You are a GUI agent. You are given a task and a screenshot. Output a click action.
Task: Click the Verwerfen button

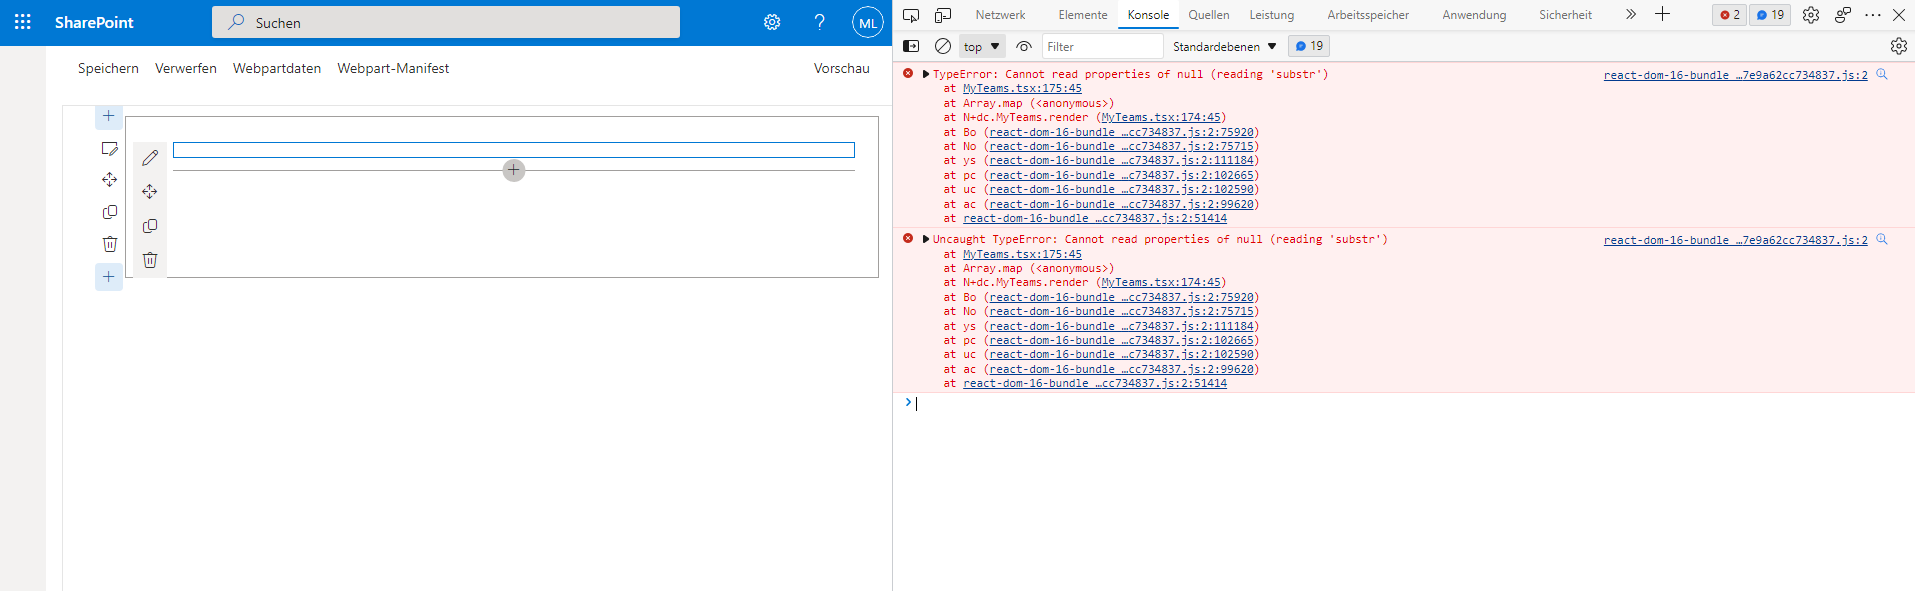click(x=186, y=68)
